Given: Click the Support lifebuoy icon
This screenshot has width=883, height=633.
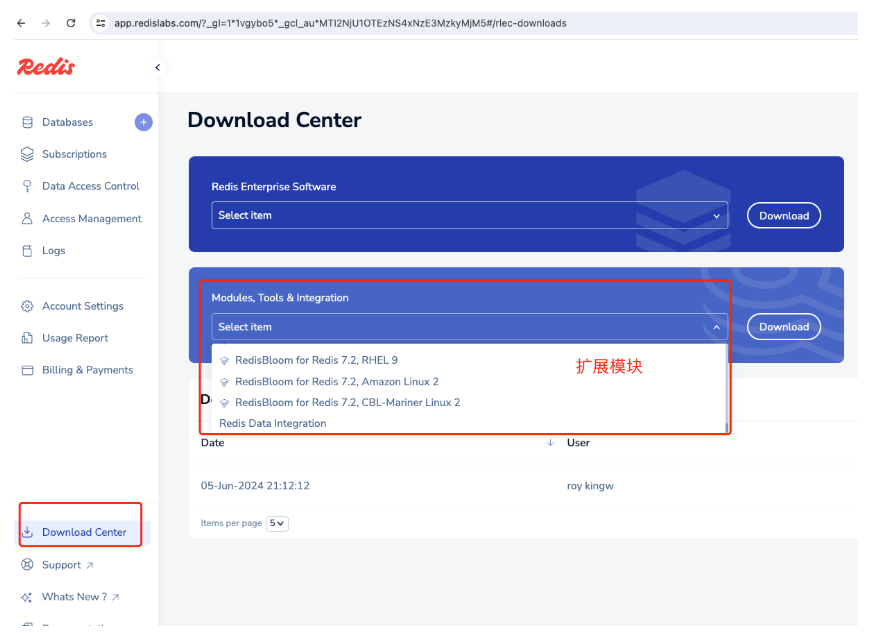Looking at the screenshot, I should [27, 565].
